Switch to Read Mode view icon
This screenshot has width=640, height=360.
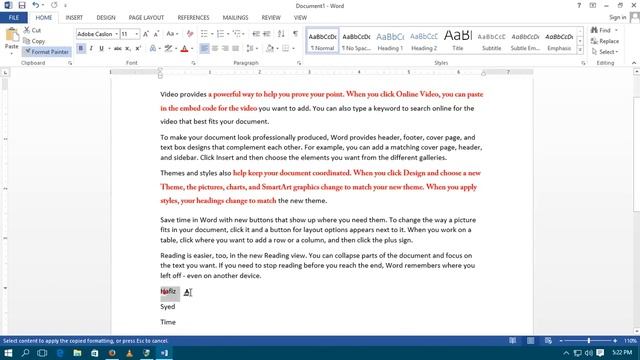[512, 340]
